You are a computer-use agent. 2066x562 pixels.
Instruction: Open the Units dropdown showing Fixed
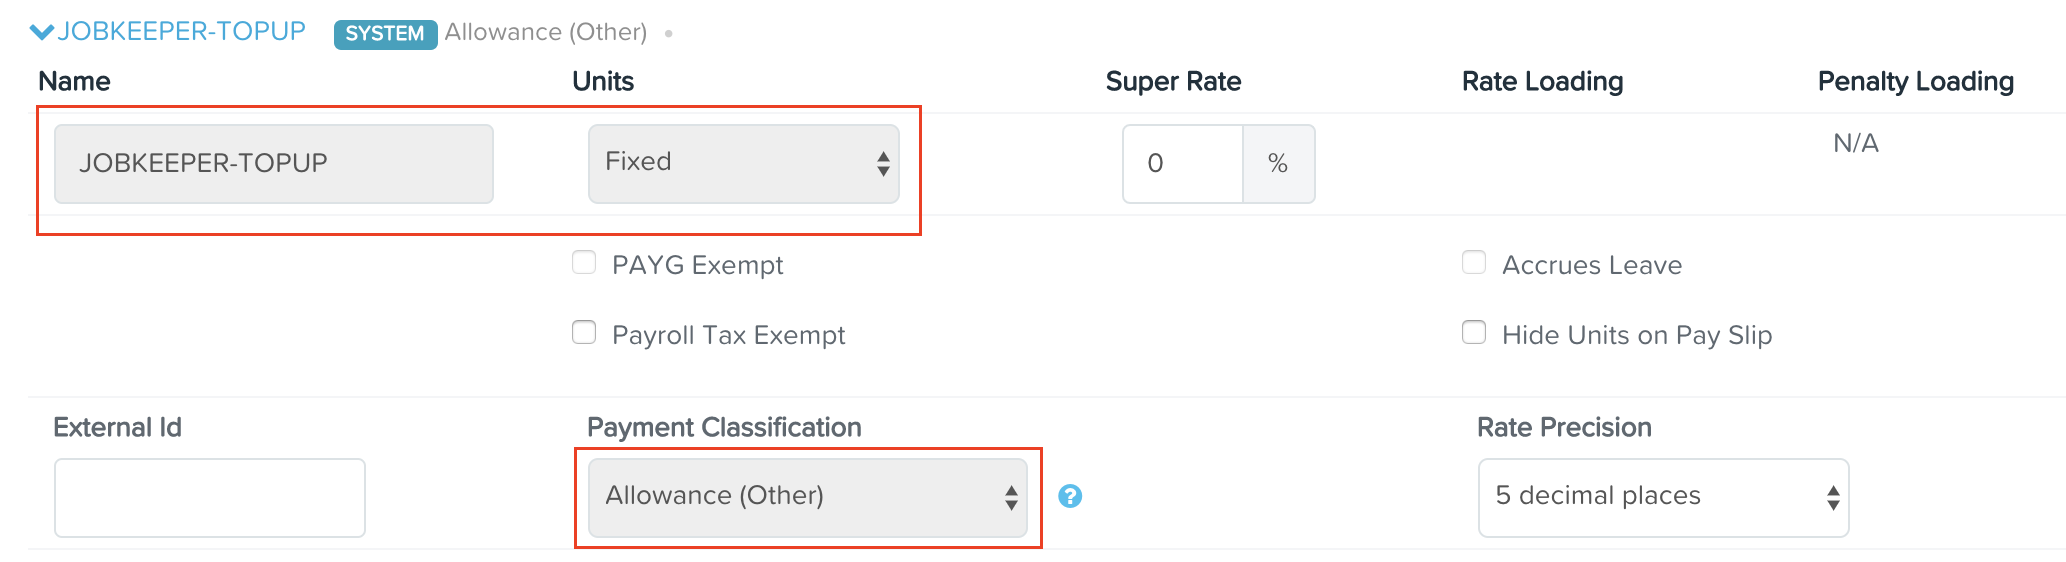pyautogui.click(x=744, y=164)
